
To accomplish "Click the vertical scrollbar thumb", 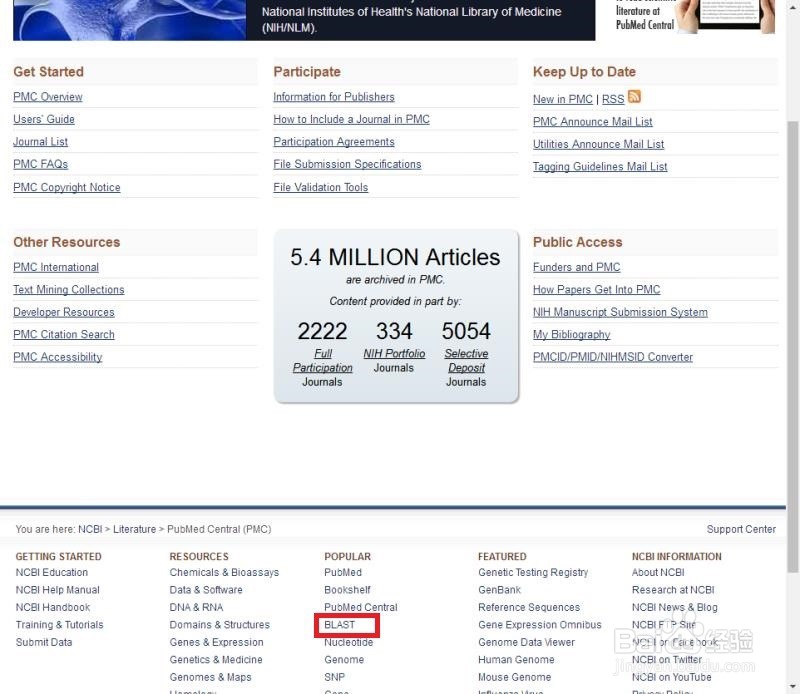I will 793,347.
